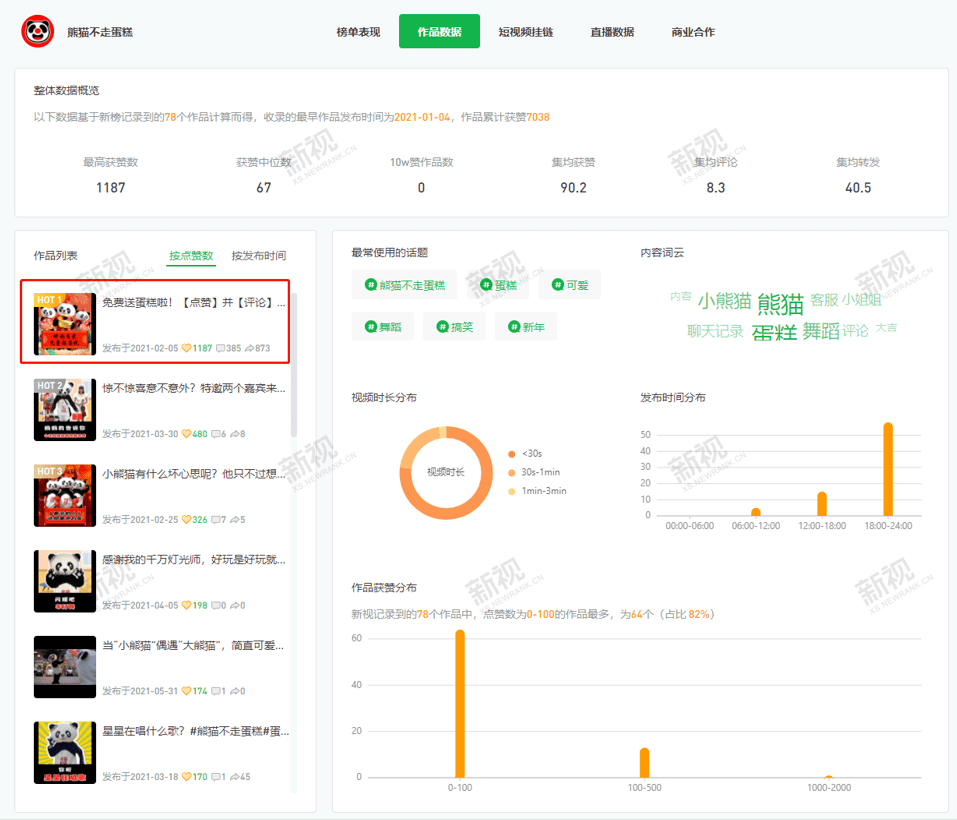The width and height of the screenshot is (957, 820).
Task: Click the heart icon on HOT 2 video
Action: coord(186,434)
